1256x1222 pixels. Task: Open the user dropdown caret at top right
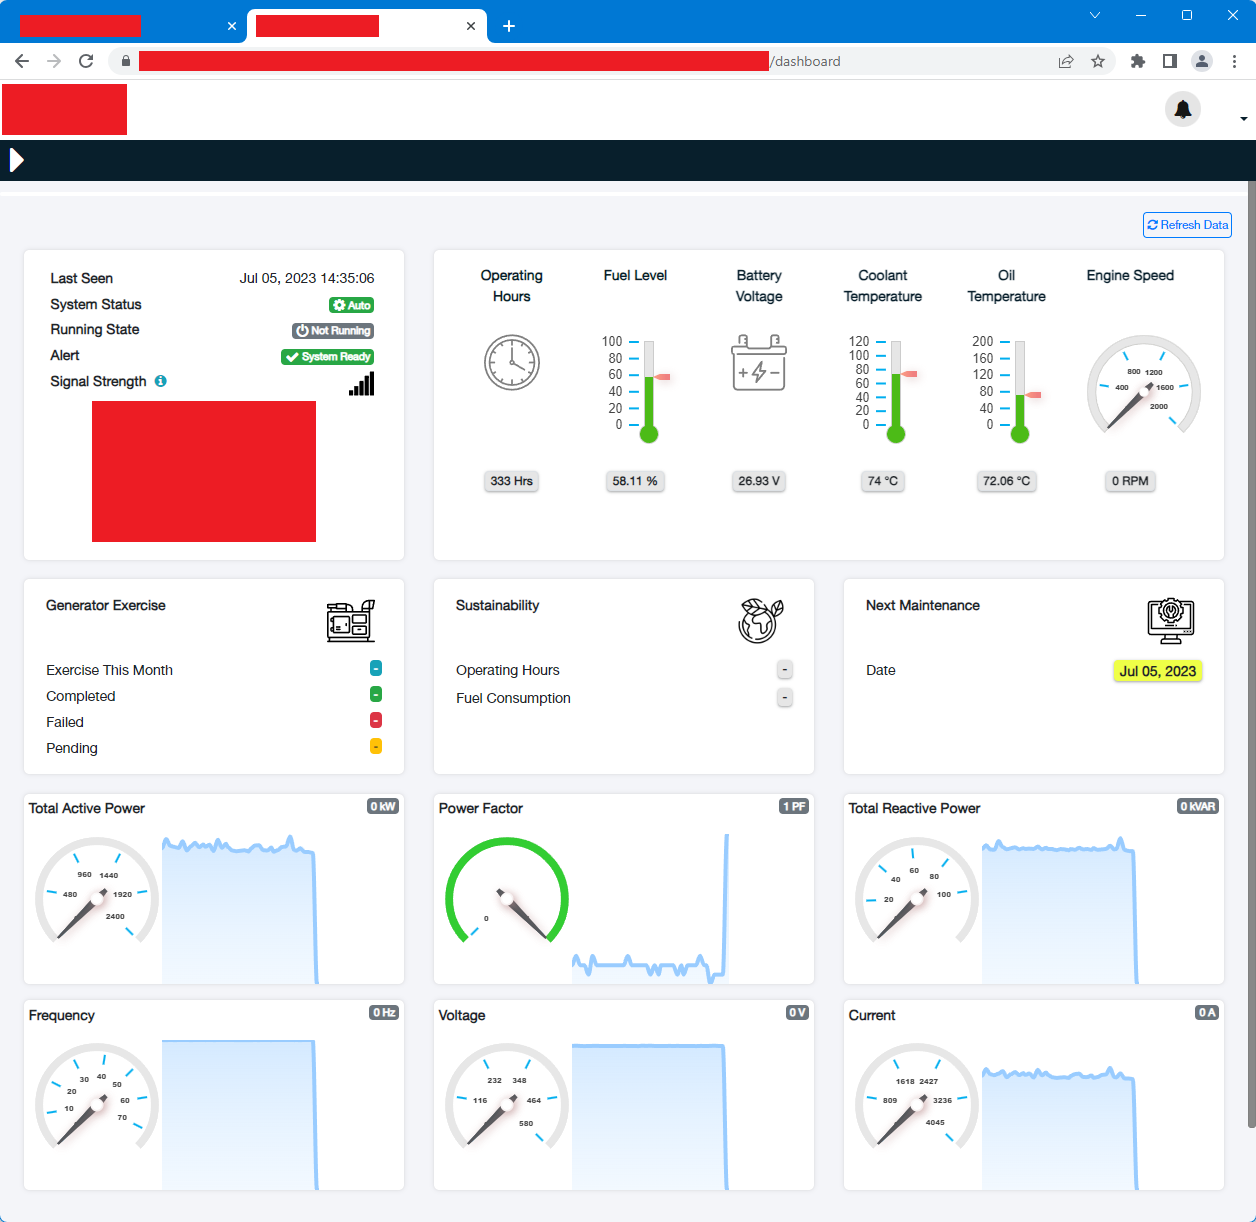click(x=1243, y=119)
